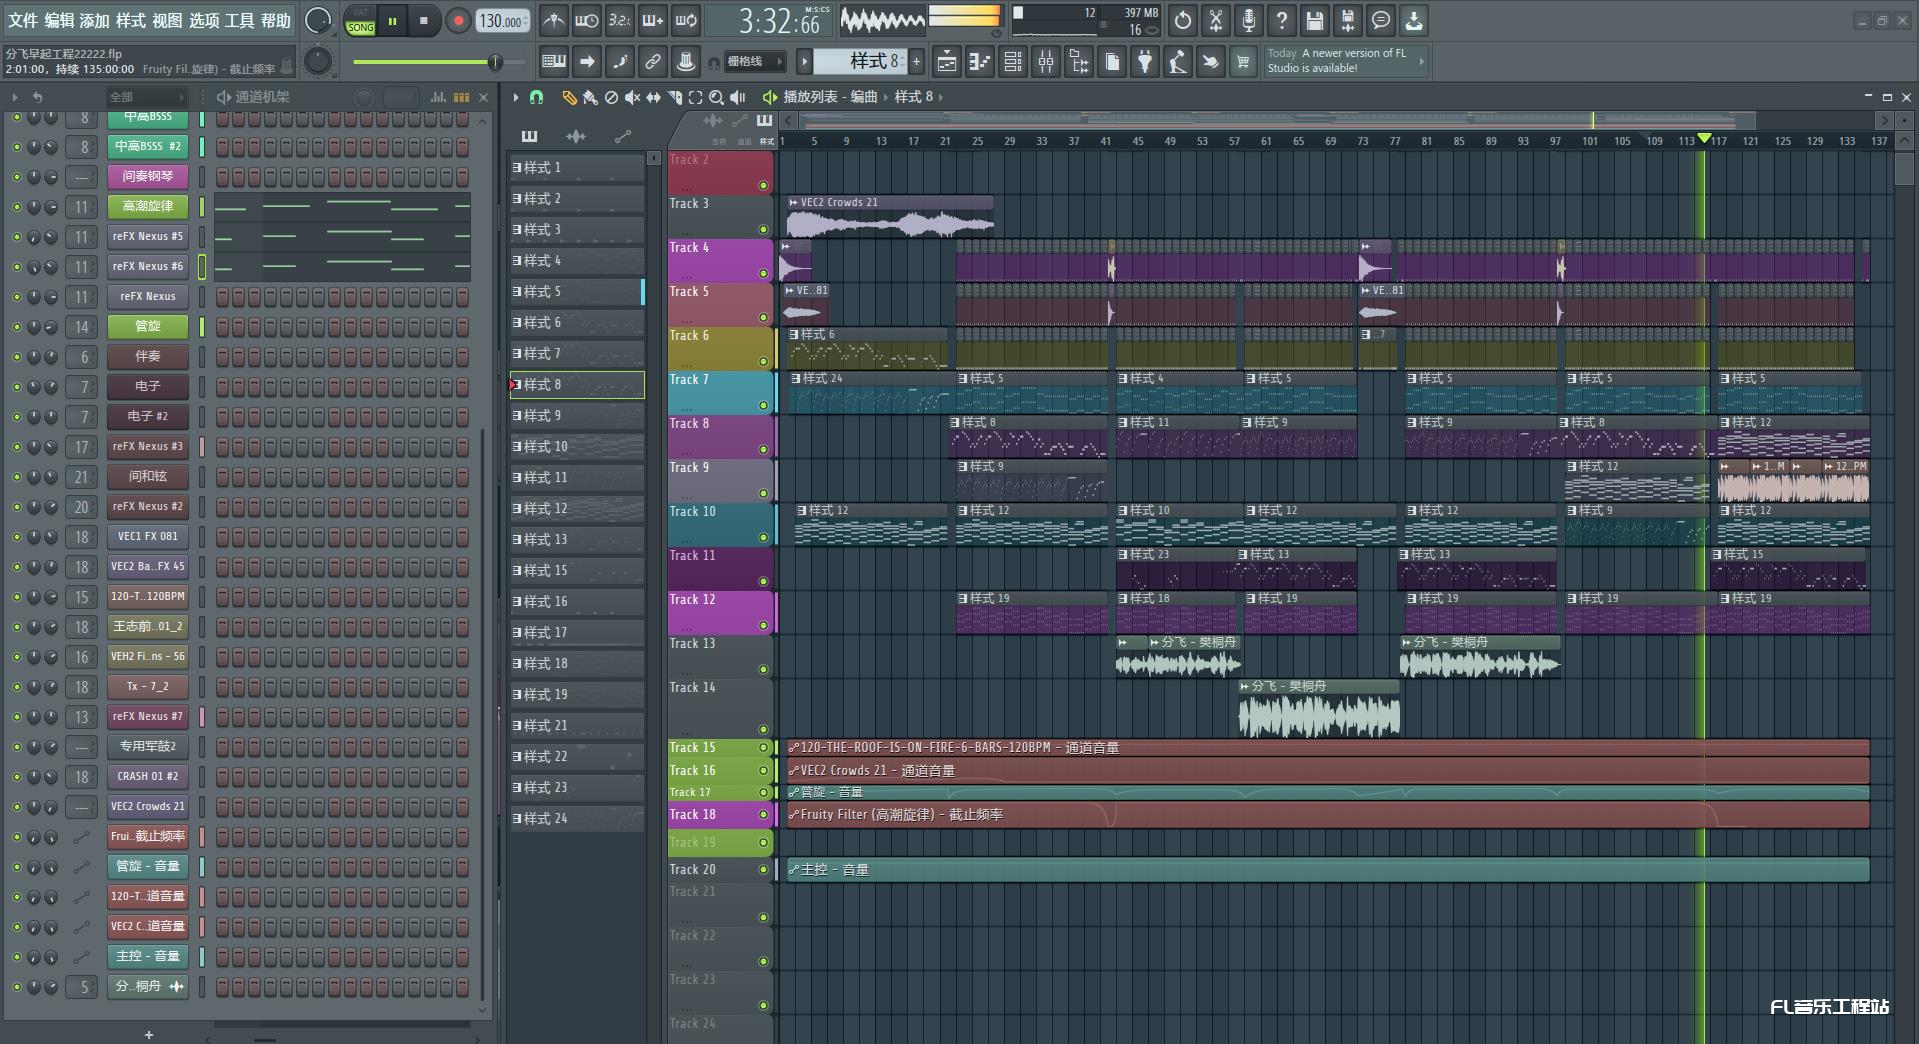Click the 间奏钢琴 channel button
Viewport: 1919px width, 1044px height.
(x=148, y=177)
